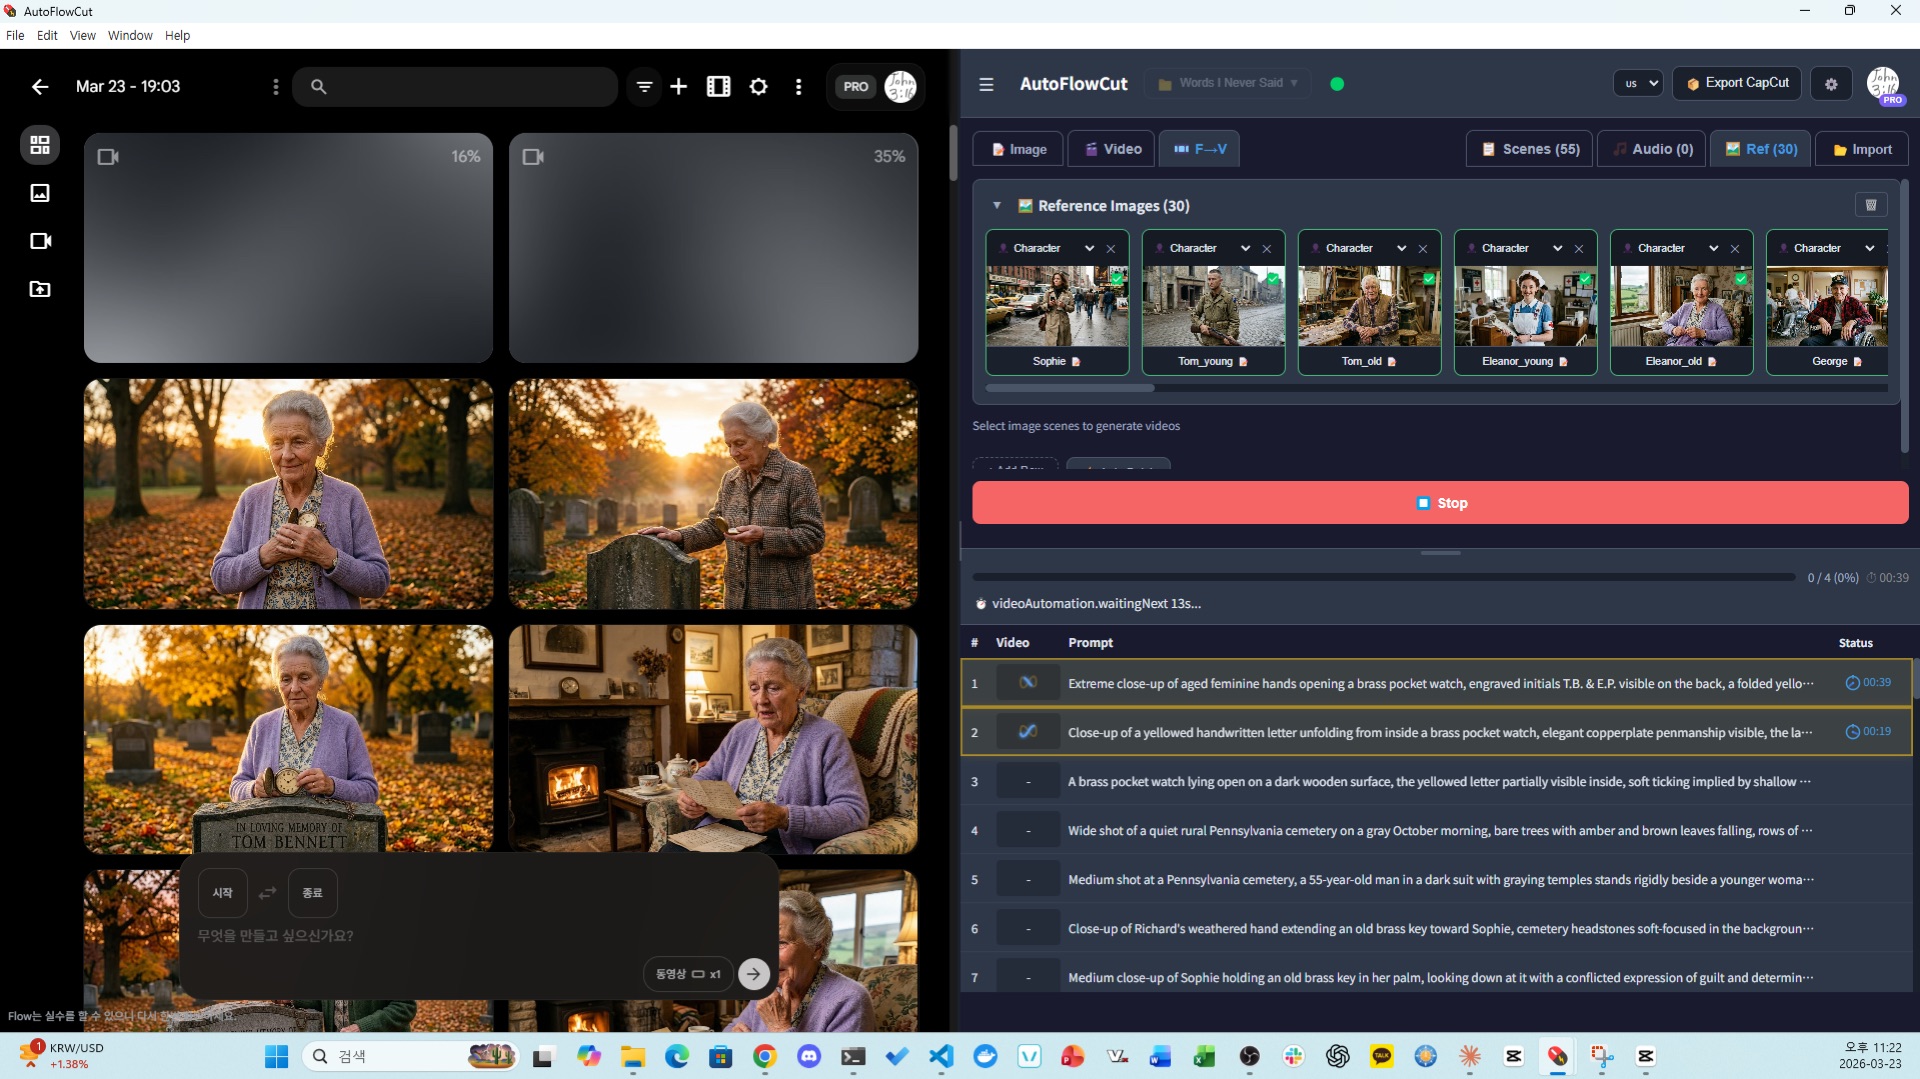Toggle the green checkmark on Sophie image
Viewport: 1920px width, 1079px height.
pos(1117,279)
